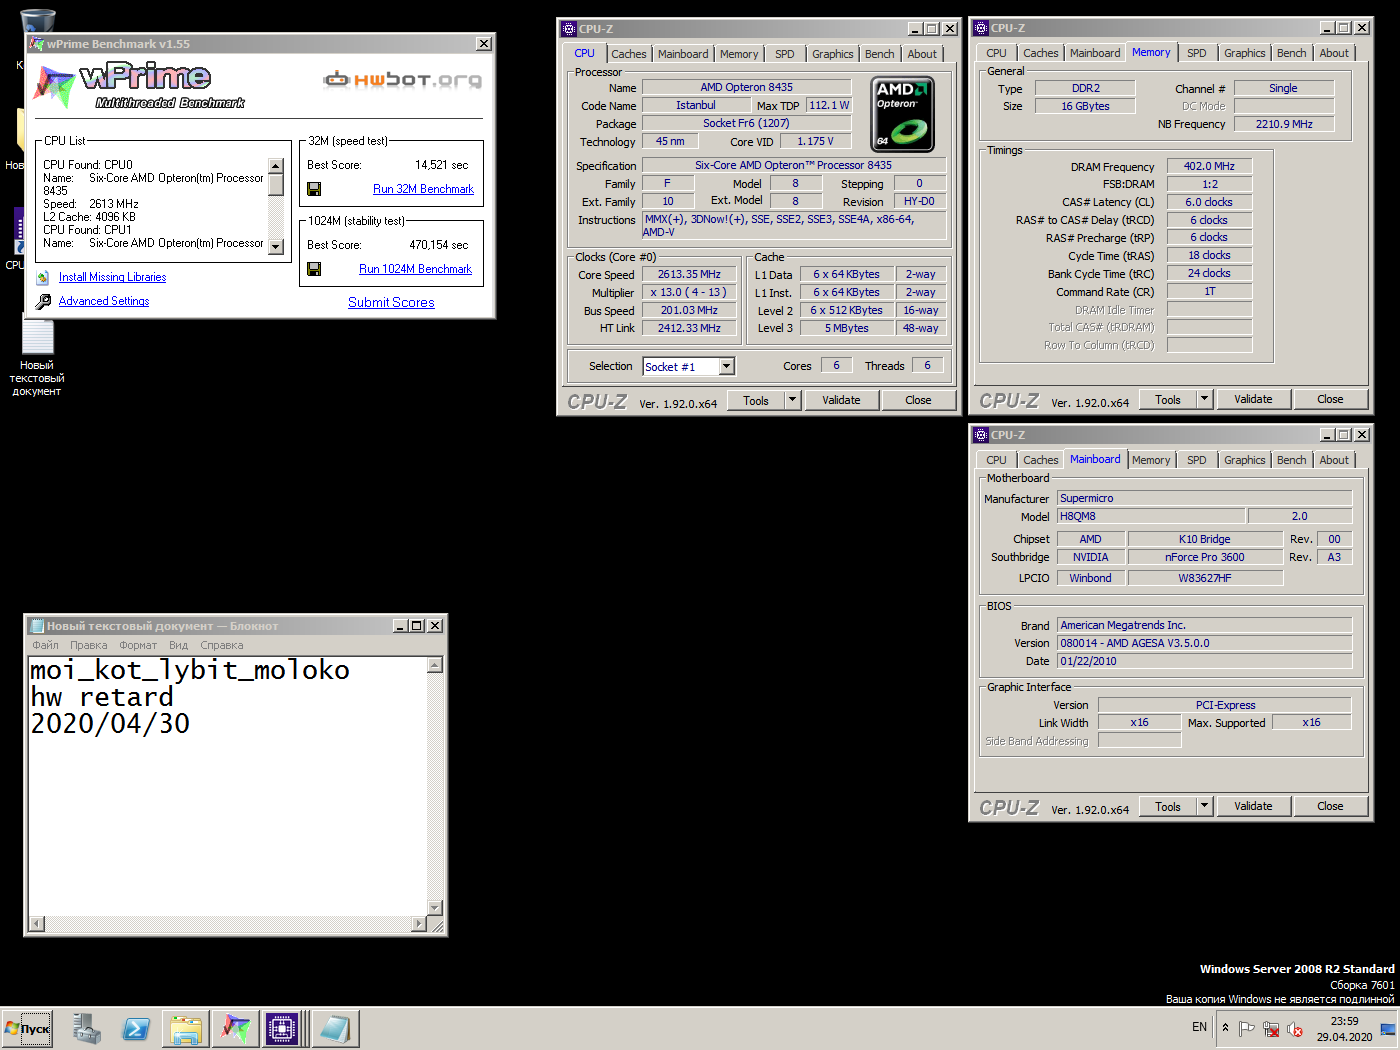Viewport: 1400px width, 1050px height.
Task: Expand Tools dropdown arrow in Mainboard tab window
Action: (x=1204, y=806)
